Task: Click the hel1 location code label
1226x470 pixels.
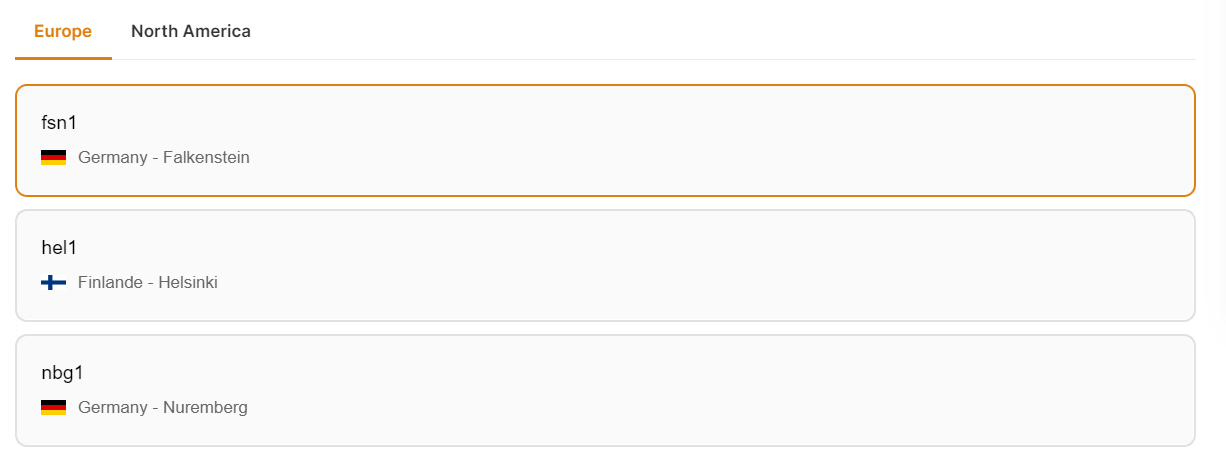Action: (x=59, y=248)
